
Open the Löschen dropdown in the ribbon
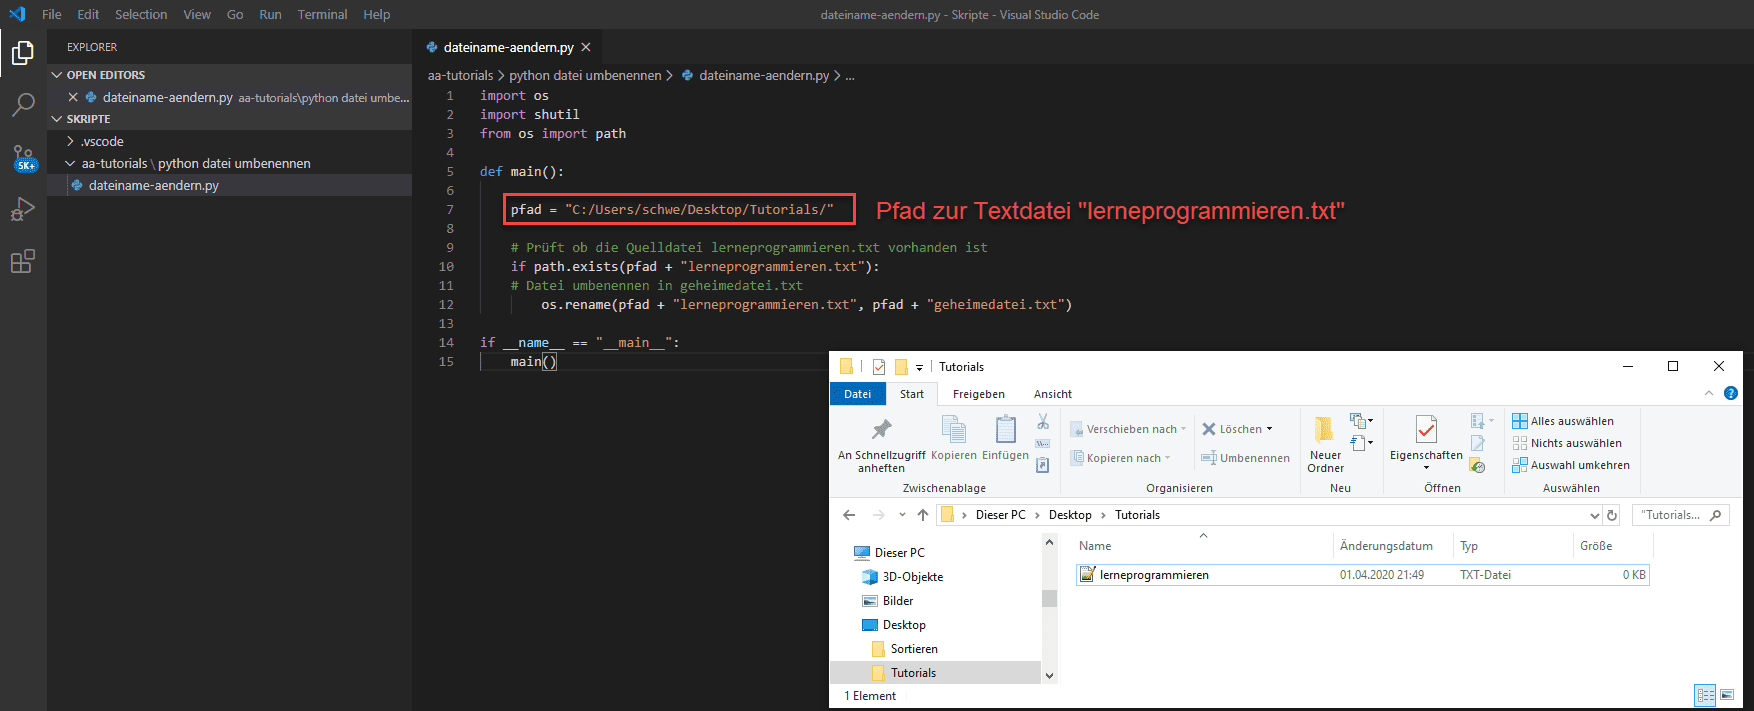point(1270,429)
